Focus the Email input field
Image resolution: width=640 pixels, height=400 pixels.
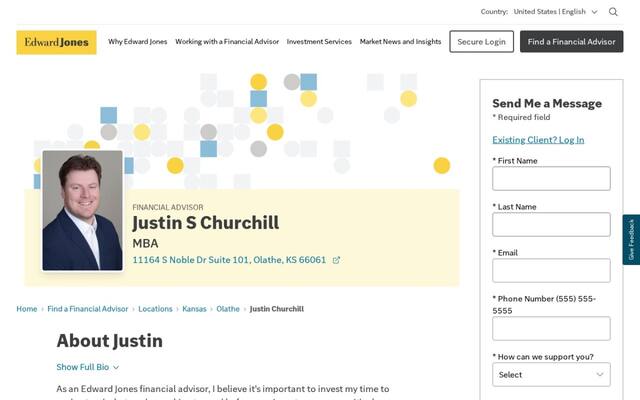coord(551,271)
